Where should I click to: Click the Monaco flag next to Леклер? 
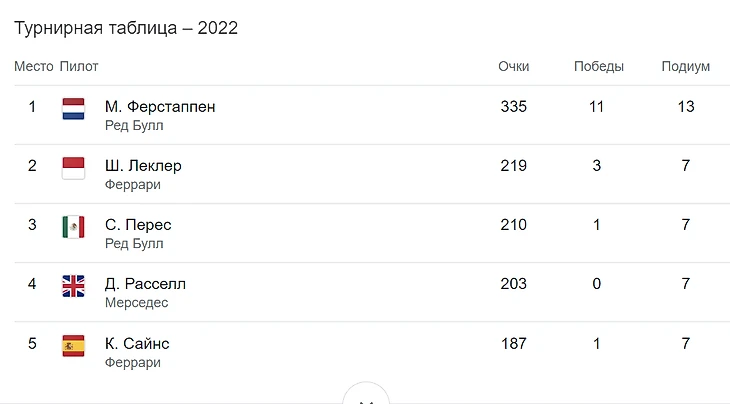(x=74, y=168)
